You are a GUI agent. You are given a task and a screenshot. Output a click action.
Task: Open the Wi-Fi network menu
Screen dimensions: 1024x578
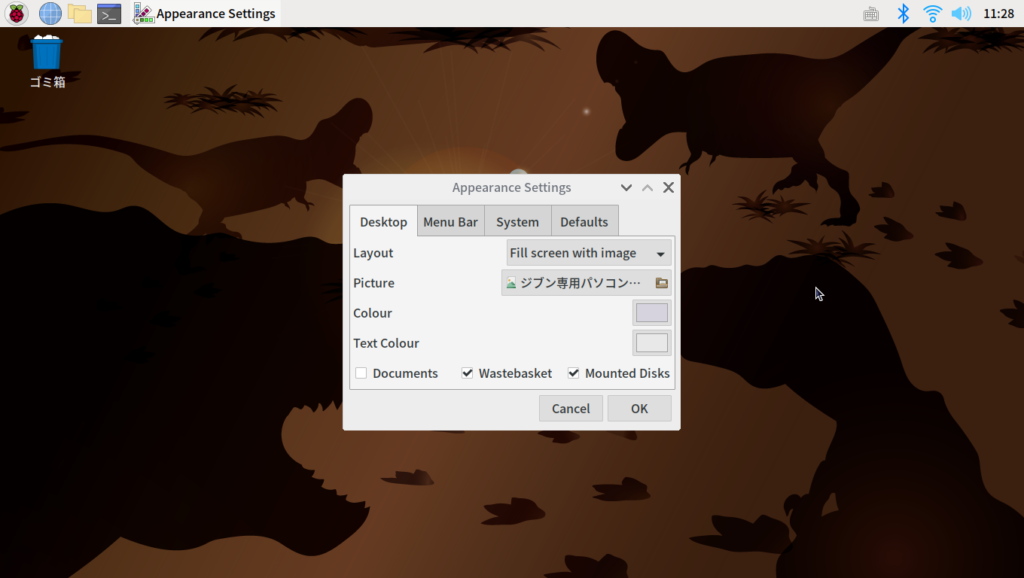(x=932, y=14)
